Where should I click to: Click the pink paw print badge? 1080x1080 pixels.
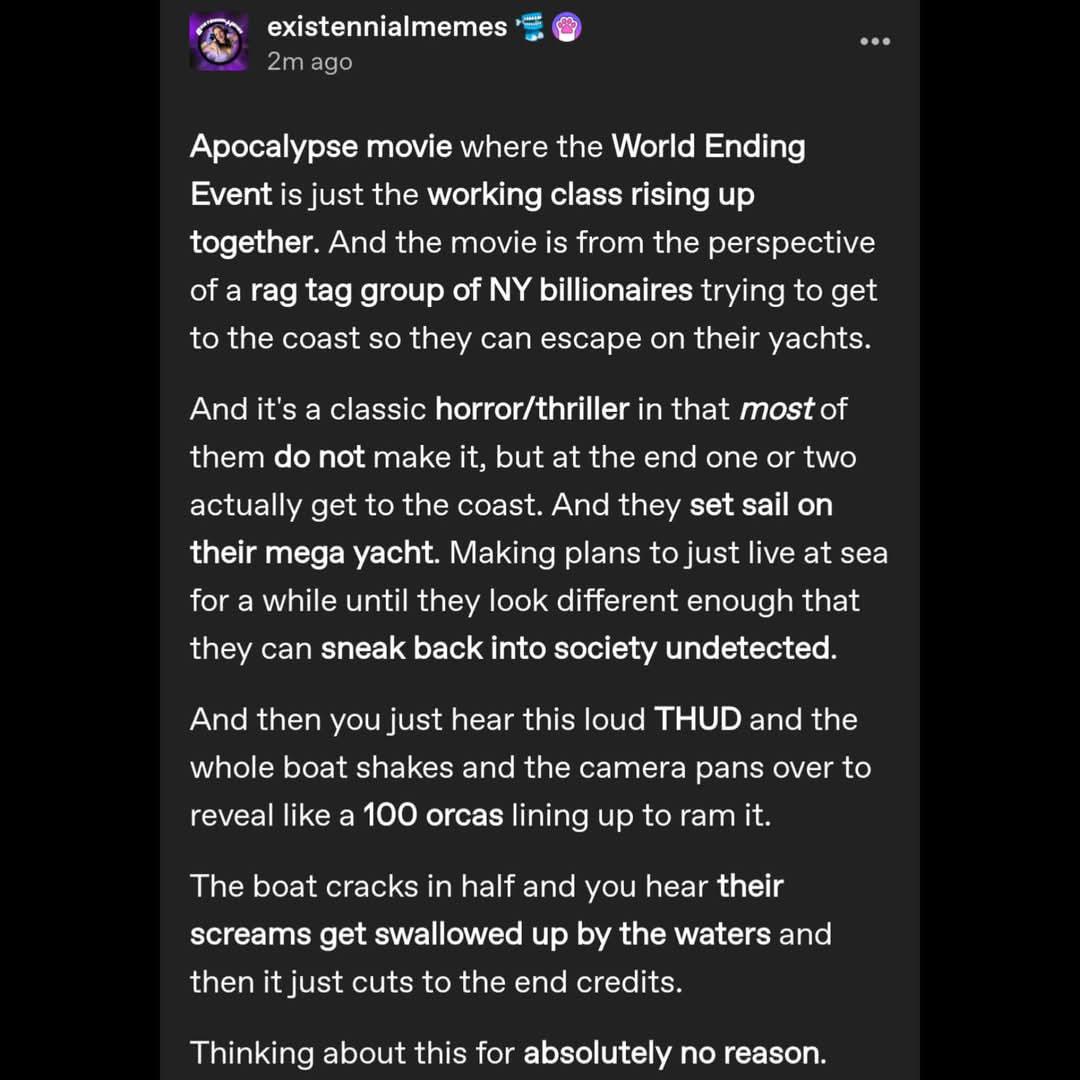[566, 28]
